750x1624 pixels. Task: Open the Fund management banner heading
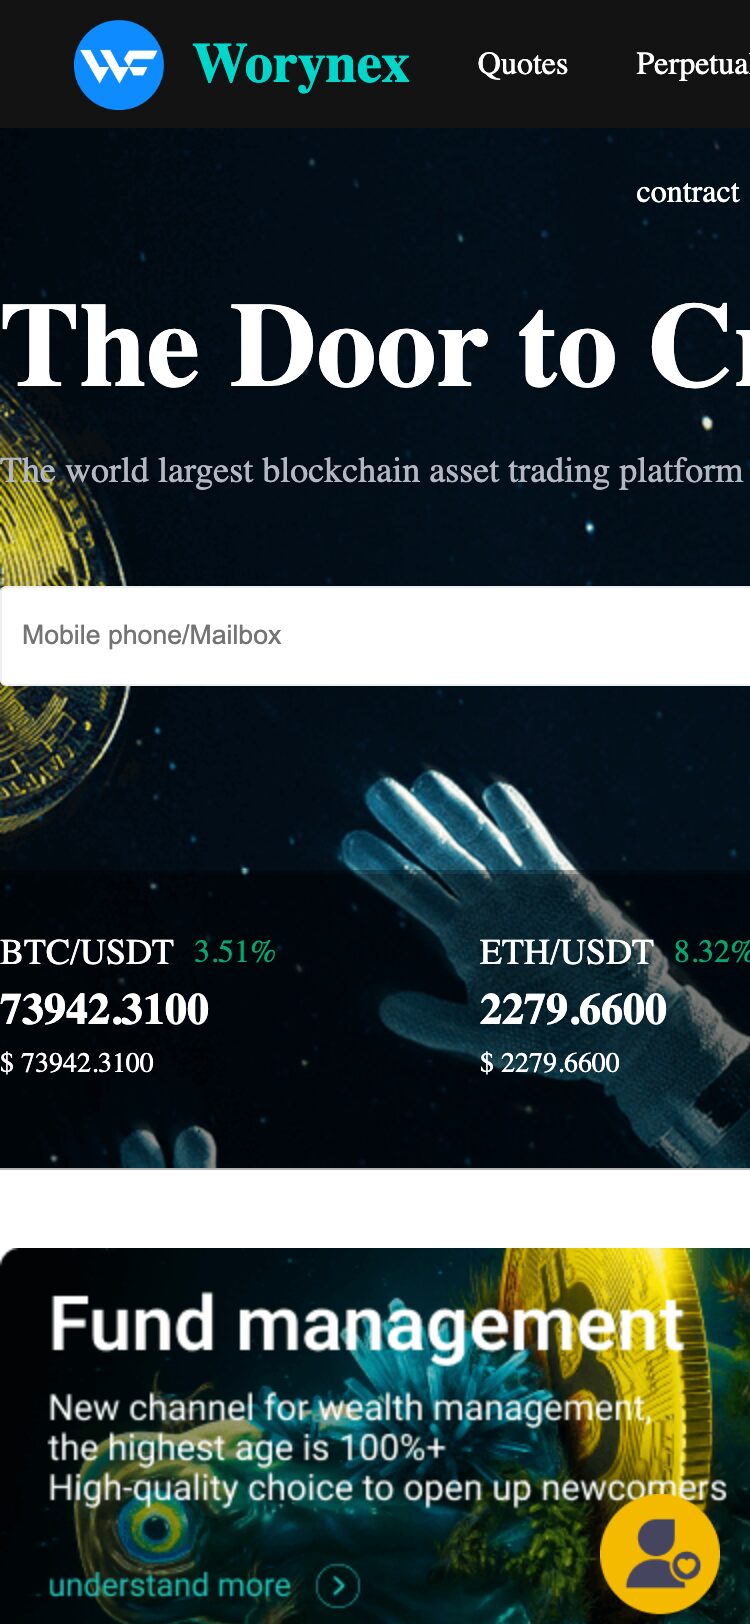click(366, 1324)
